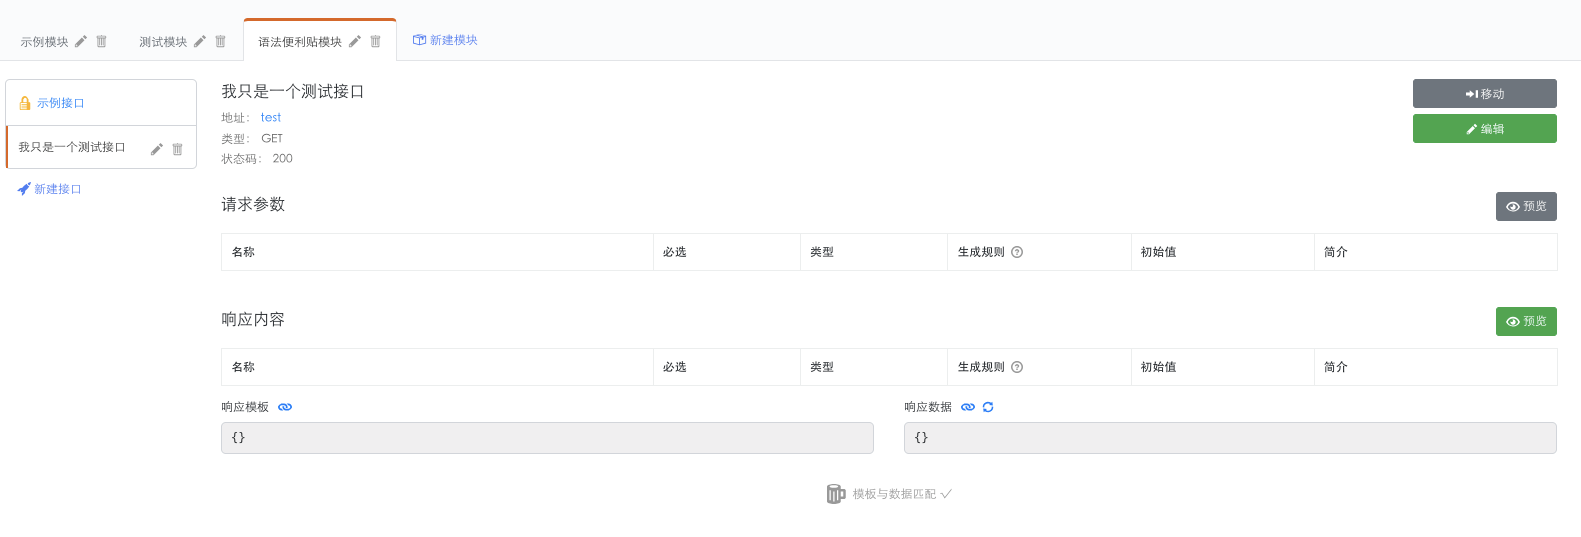Click into the 响应数据 code field
This screenshot has height=537, width=1581.
[1230, 438]
